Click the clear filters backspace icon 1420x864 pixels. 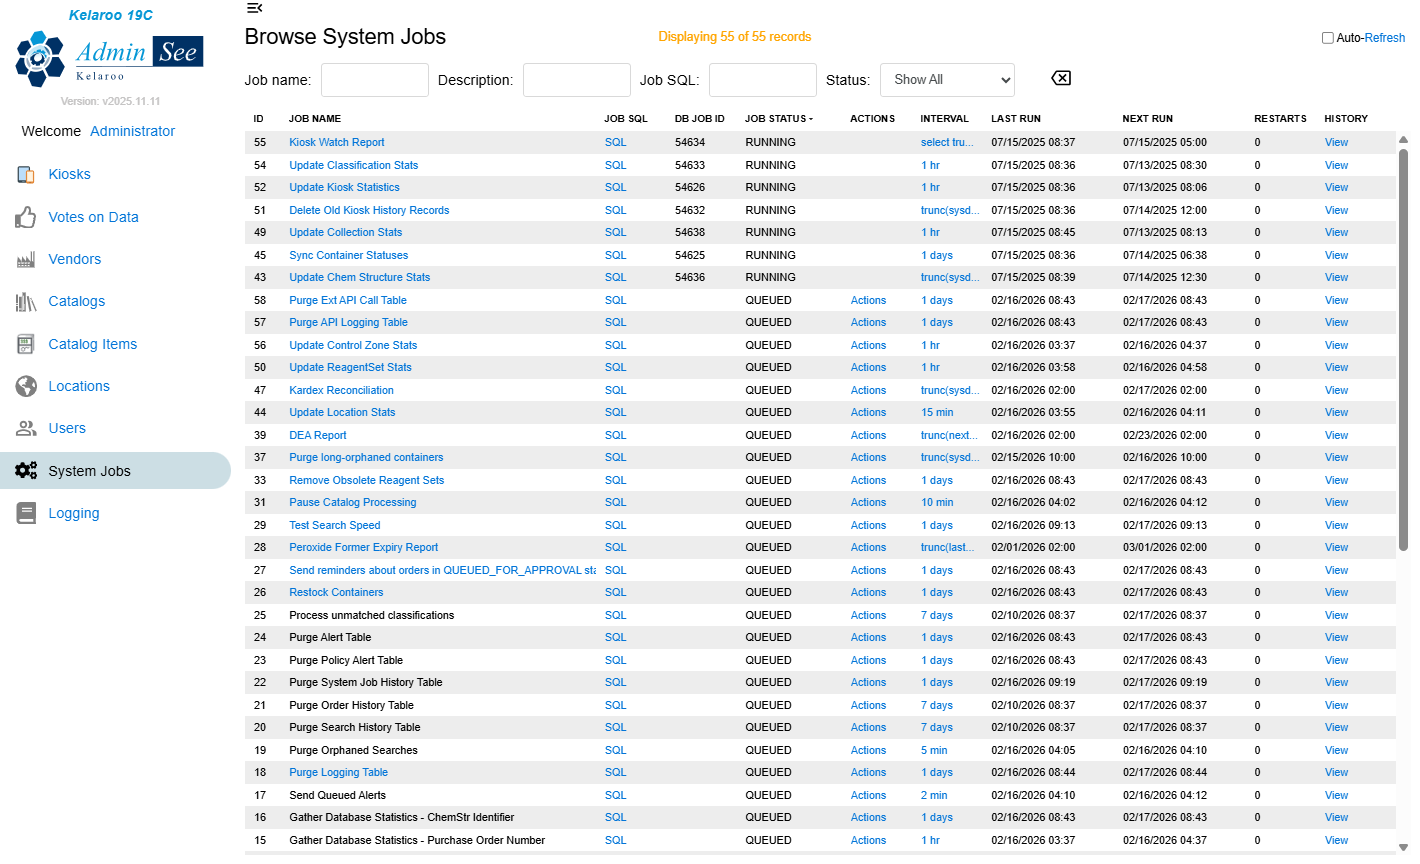click(x=1061, y=78)
